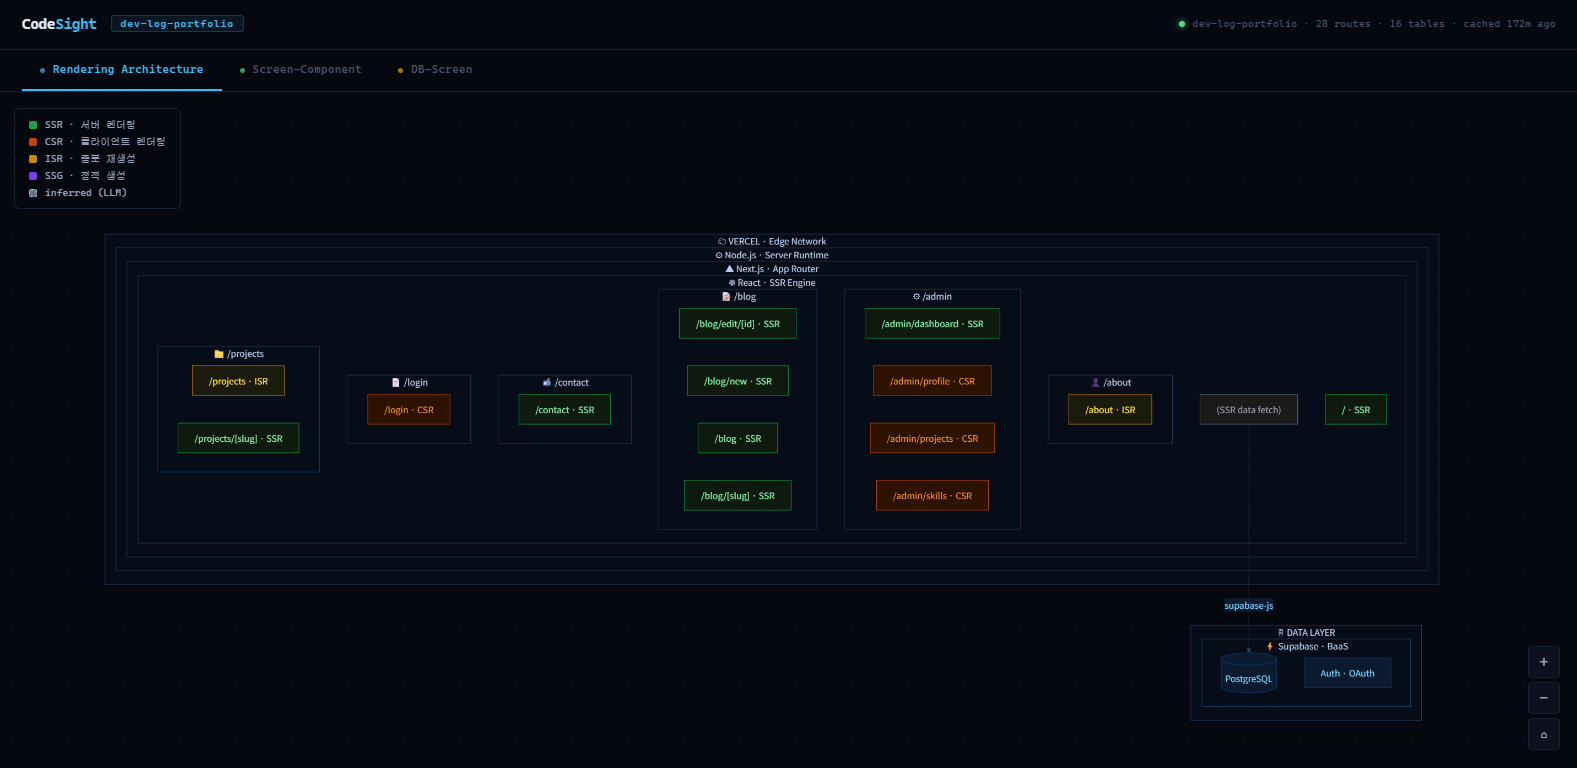Click the supabase-js edge label
This screenshot has height=768, width=1577.
[1249, 606]
